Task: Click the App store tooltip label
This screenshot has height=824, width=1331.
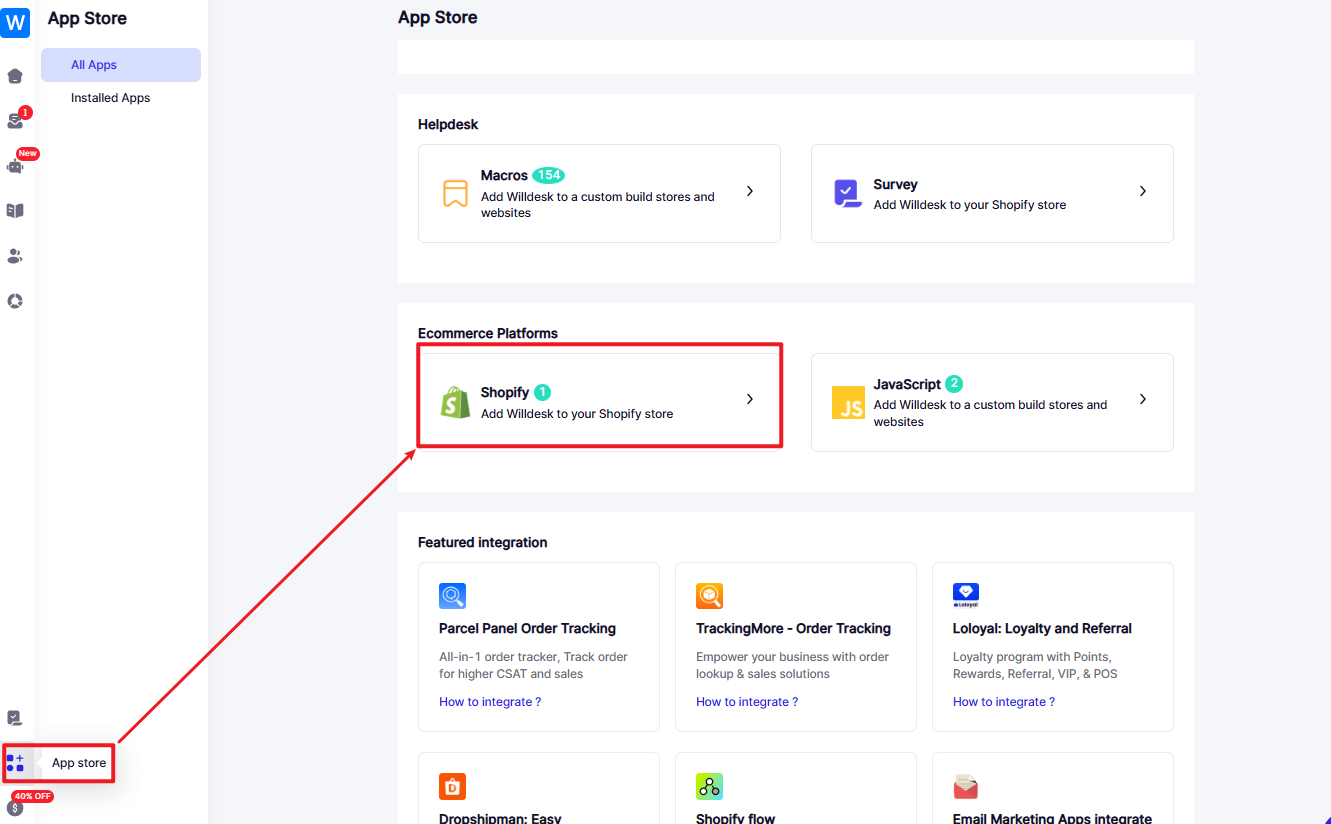Action: (79, 763)
